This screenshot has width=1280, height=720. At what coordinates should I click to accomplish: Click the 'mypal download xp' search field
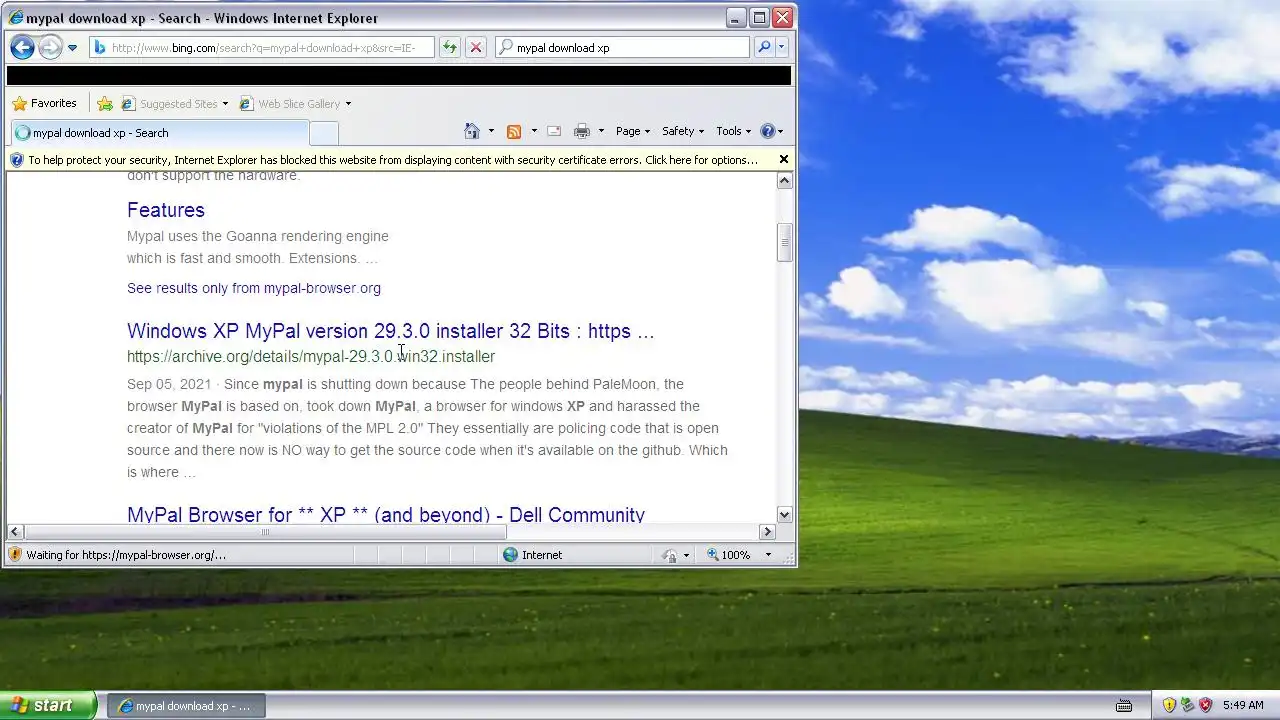click(x=622, y=47)
